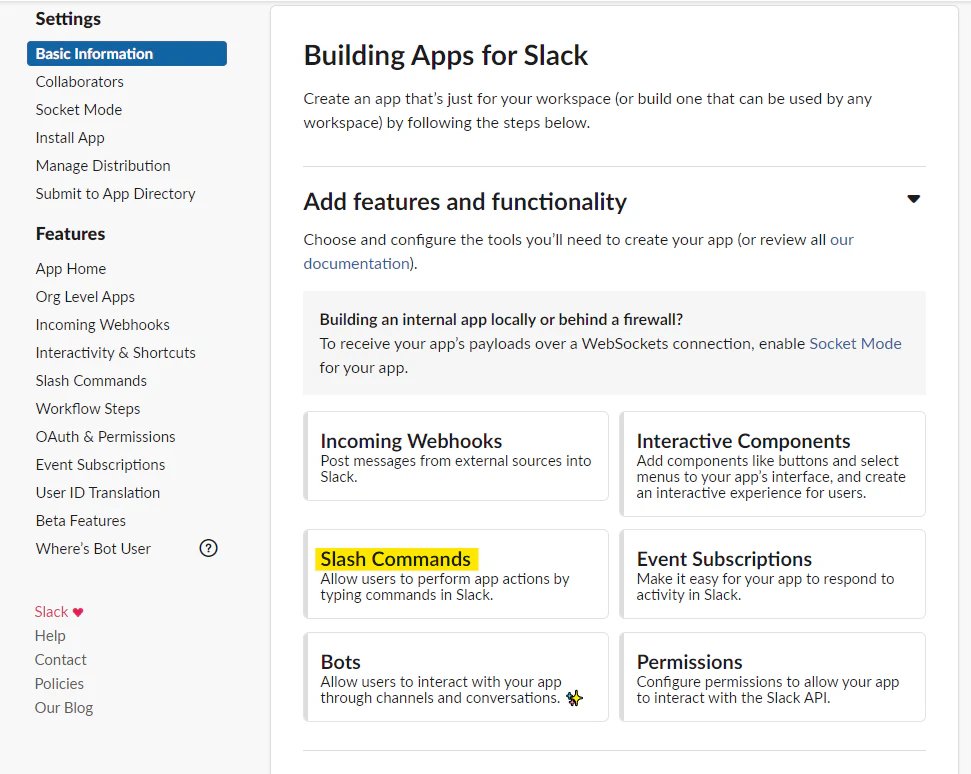Click the sparkle icon in the Bots card
This screenshot has width=971, height=774.
coord(574,698)
